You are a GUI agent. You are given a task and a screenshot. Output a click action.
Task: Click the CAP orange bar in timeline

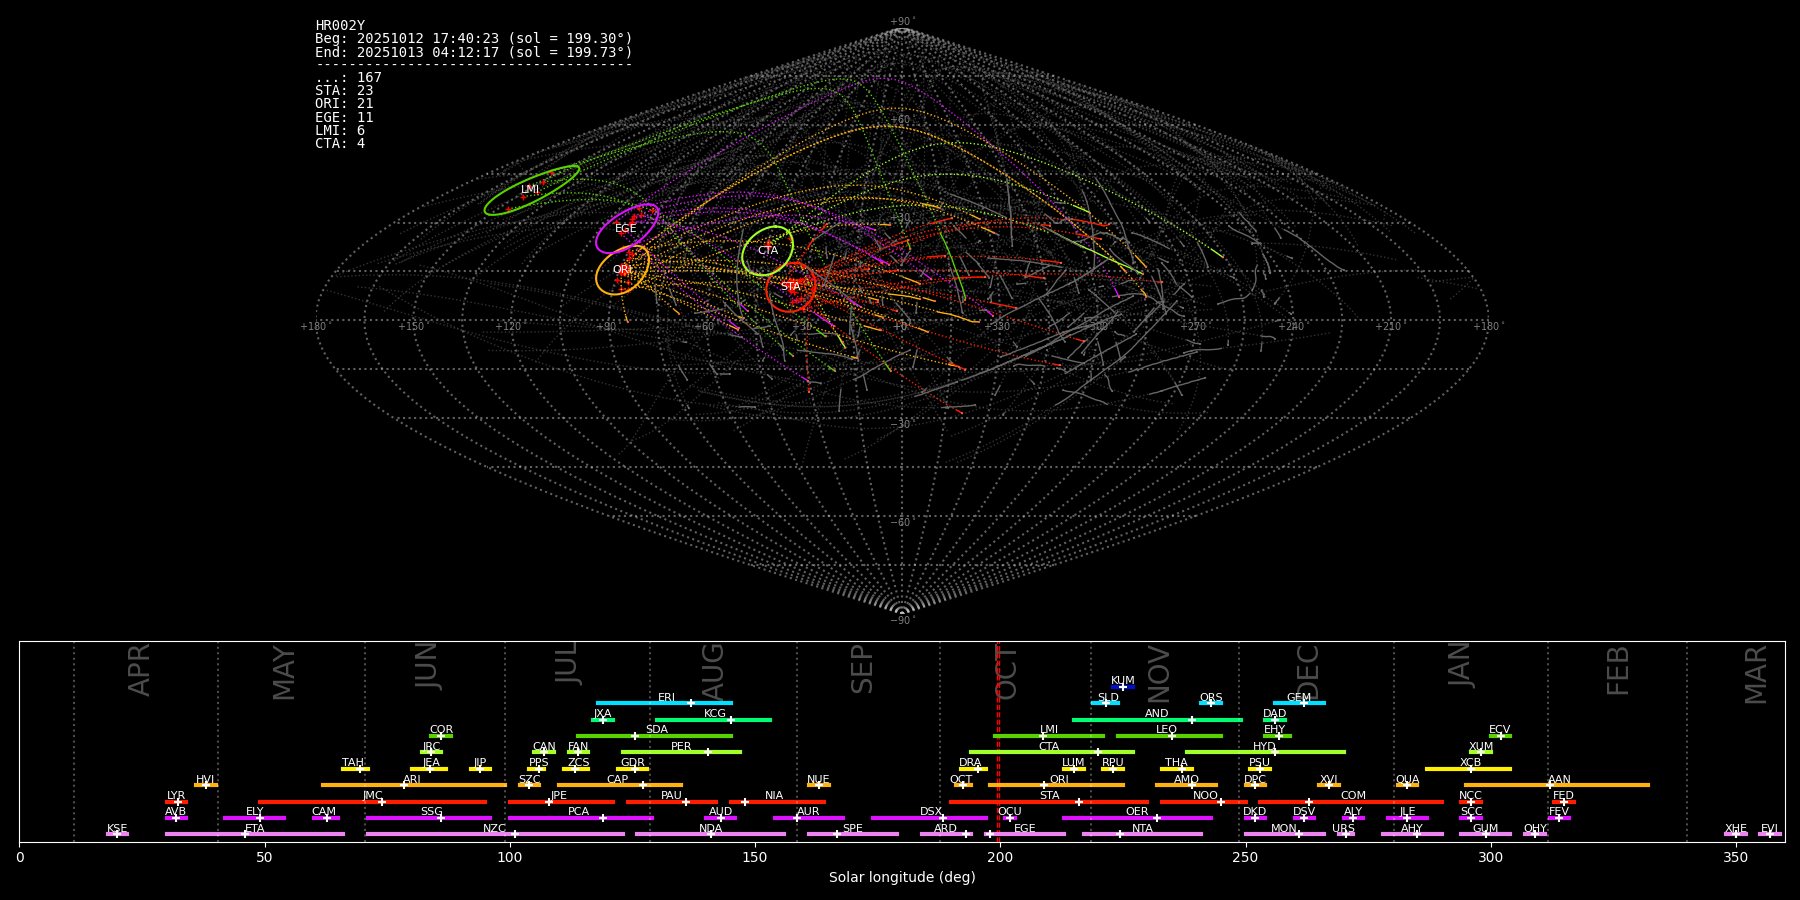(x=620, y=785)
